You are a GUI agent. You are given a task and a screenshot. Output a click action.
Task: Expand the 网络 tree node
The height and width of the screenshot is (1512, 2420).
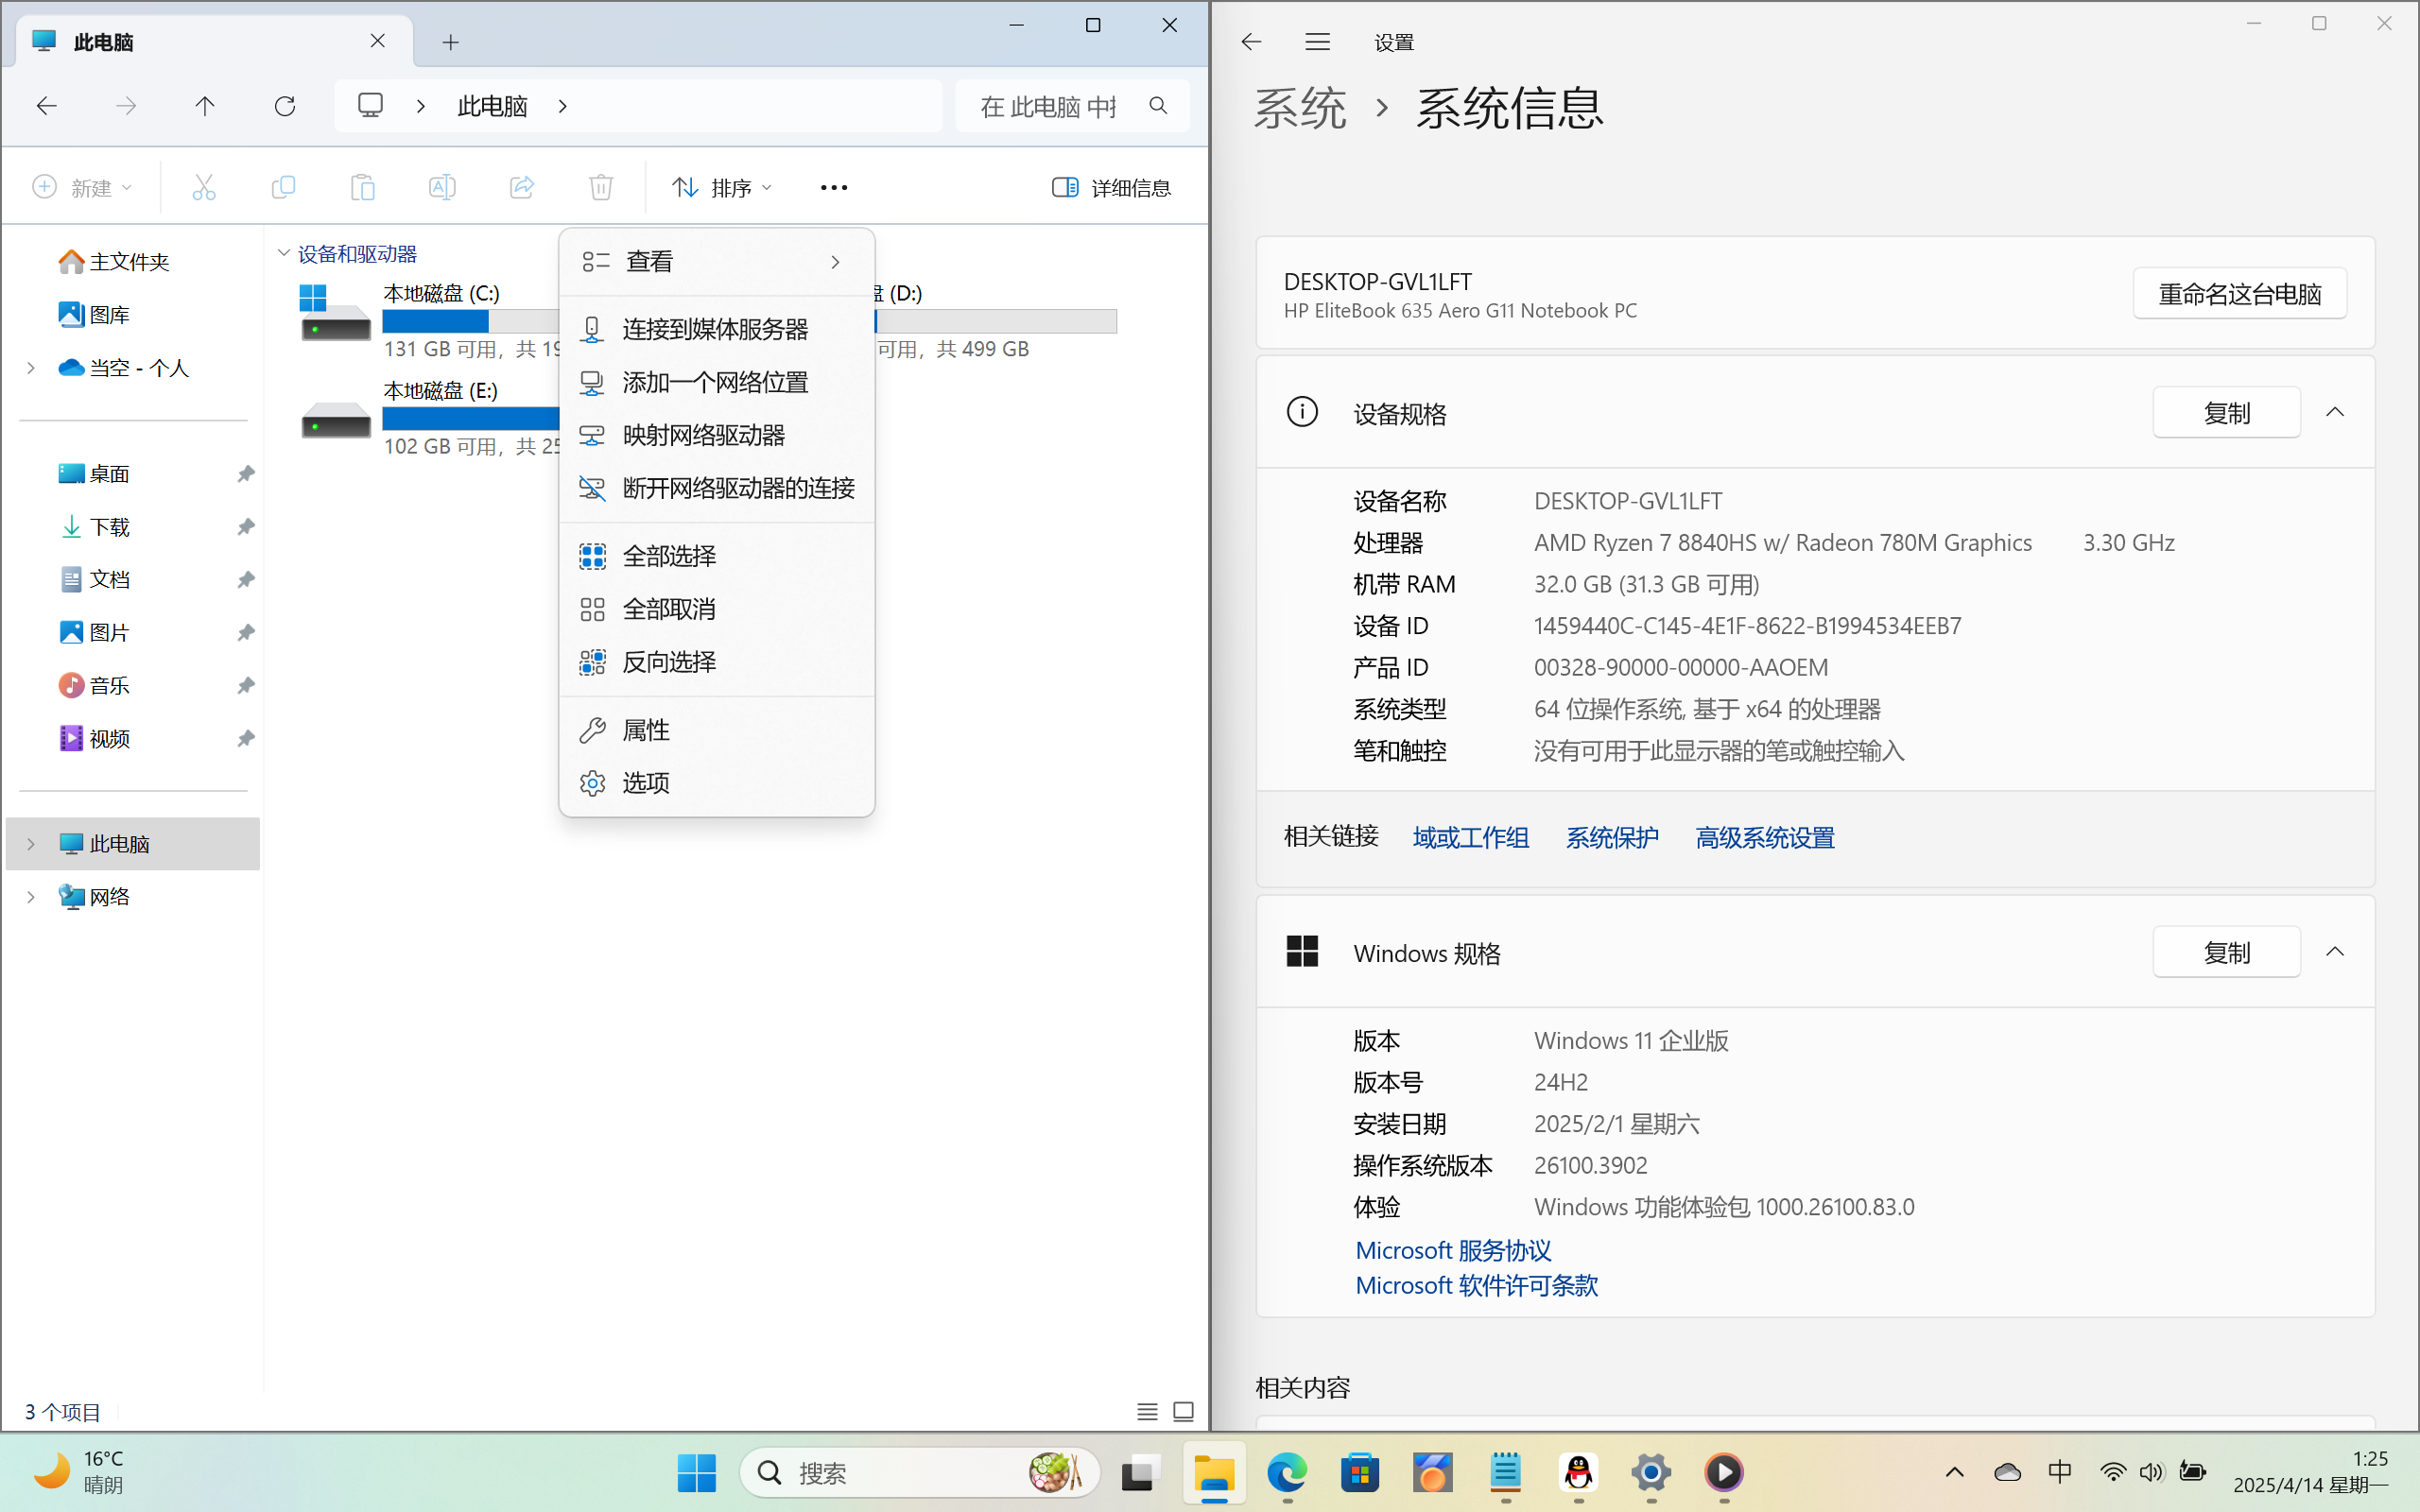[31, 897]
